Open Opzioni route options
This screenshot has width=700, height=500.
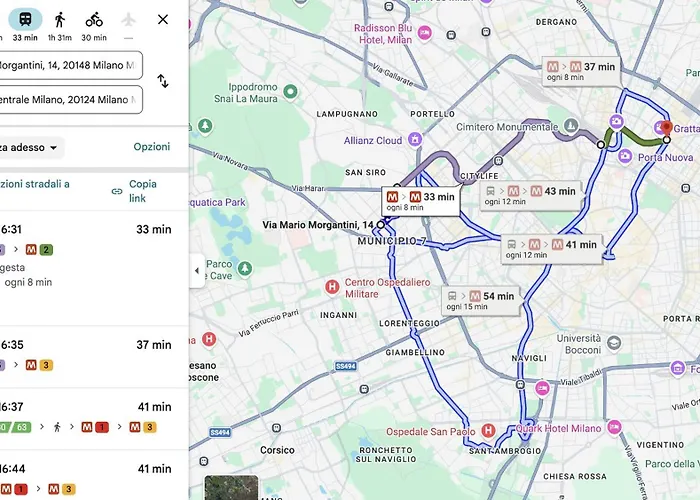152,147
